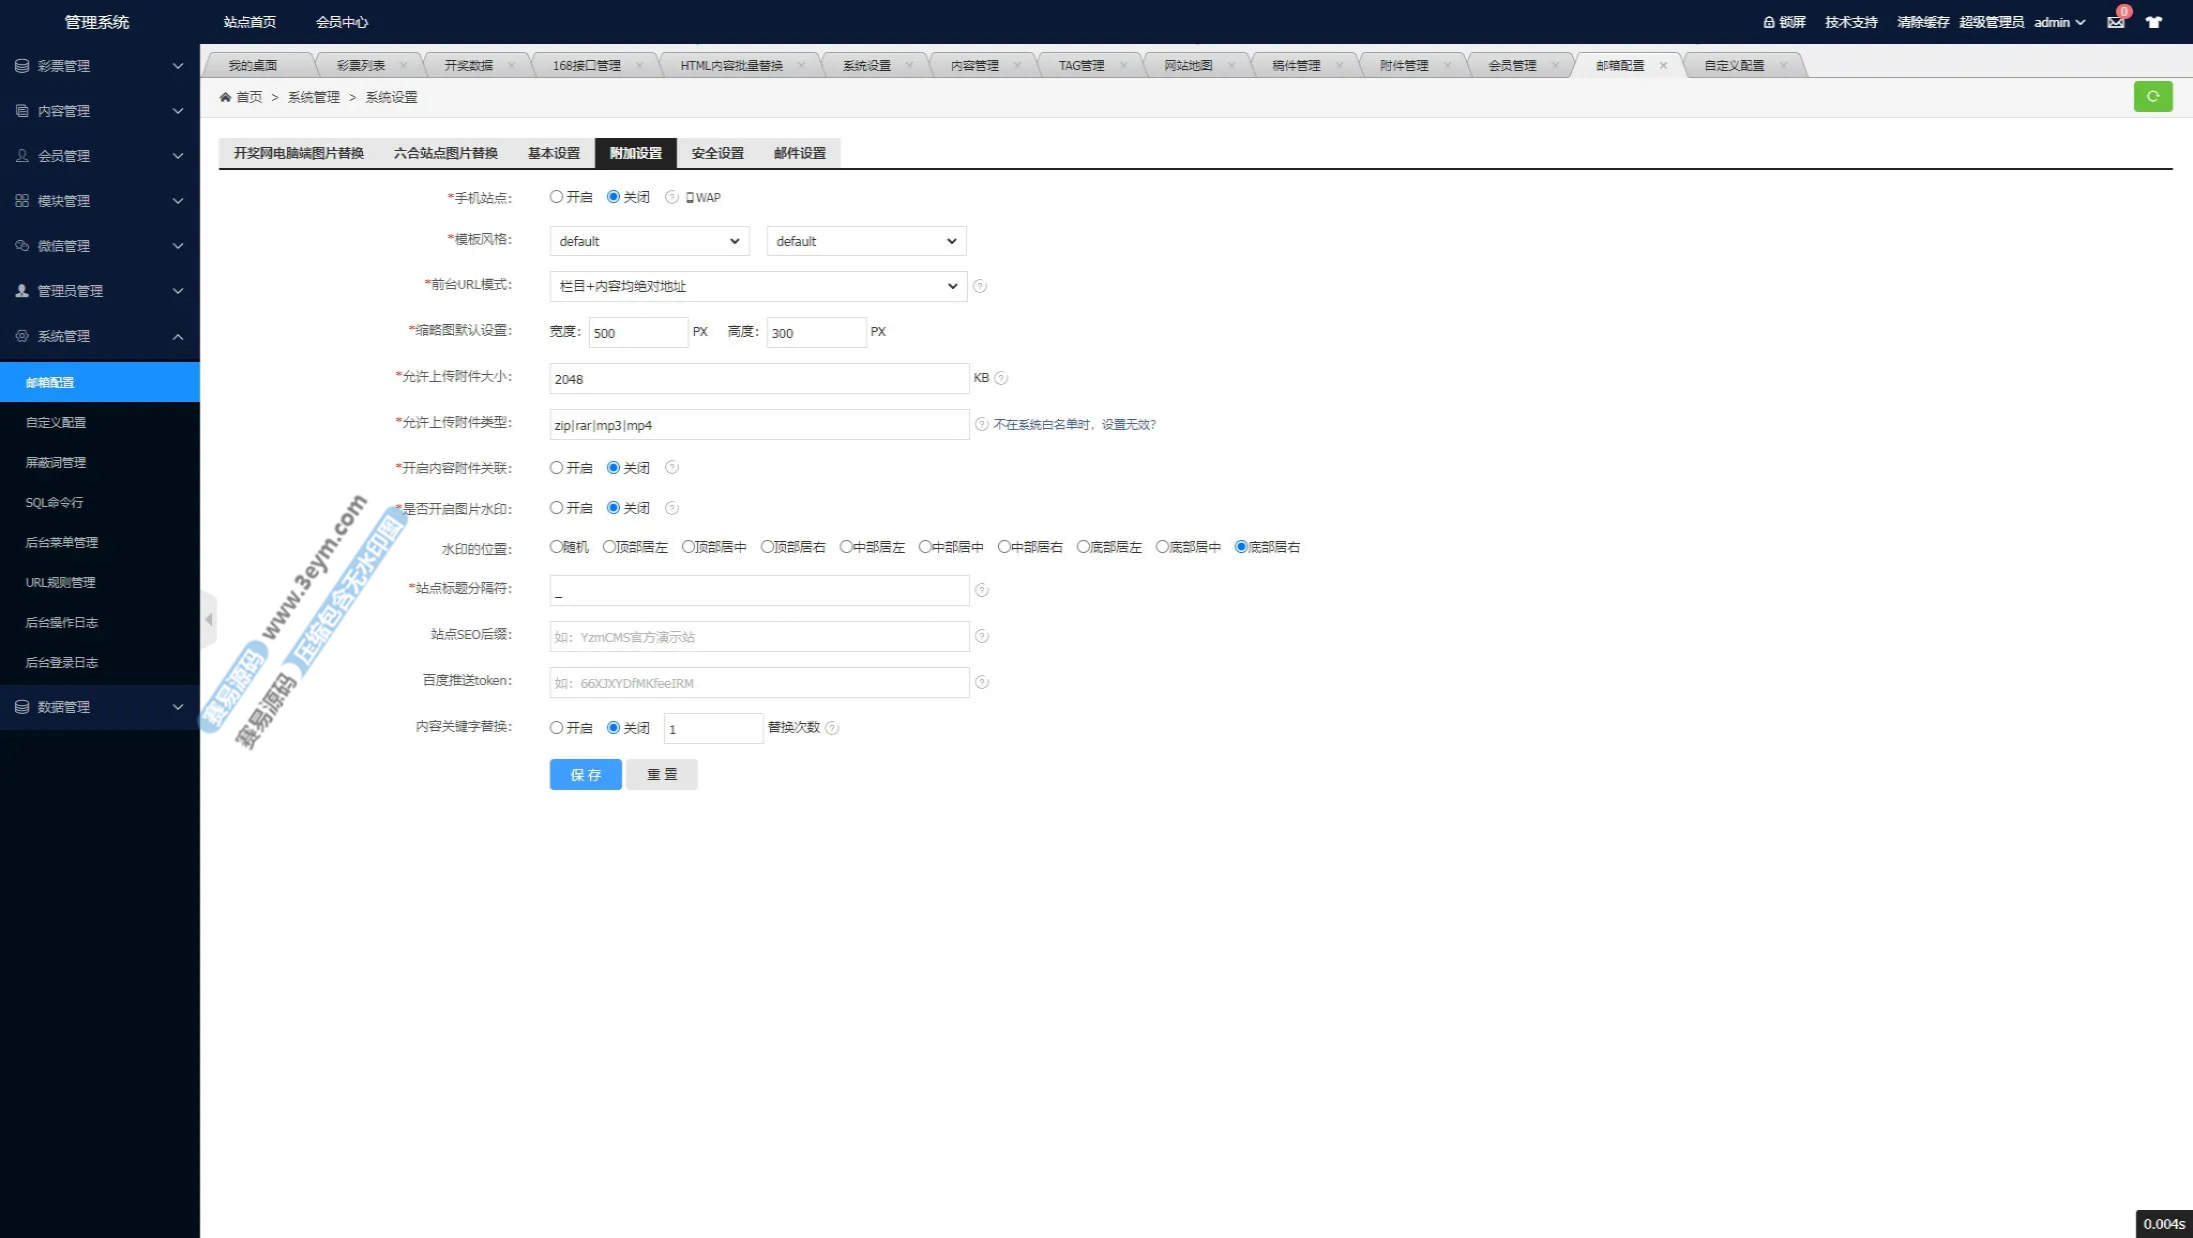Viewport: 2193px width, 1238px height.
Task: Click help icon next to front-end URL mode
Action: point(980,286)
